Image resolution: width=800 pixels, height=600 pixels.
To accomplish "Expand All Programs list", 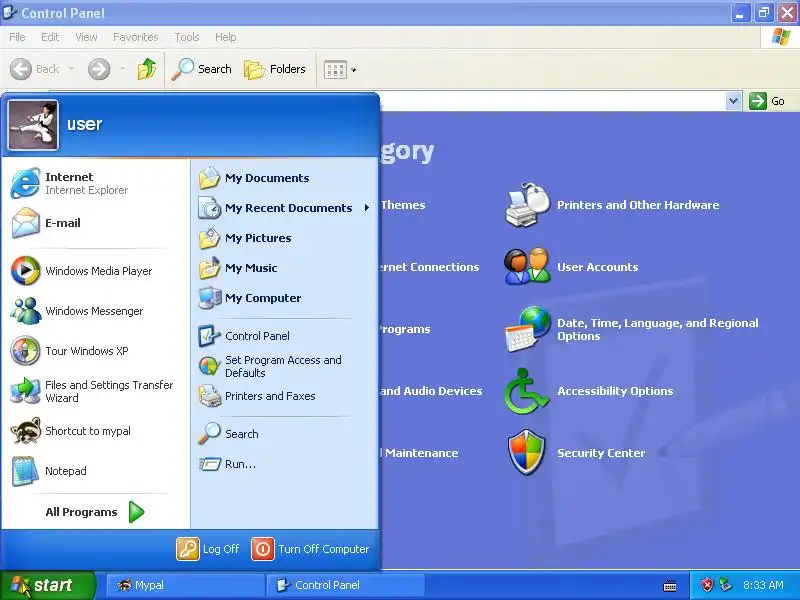I will click(x=95, y=512).
